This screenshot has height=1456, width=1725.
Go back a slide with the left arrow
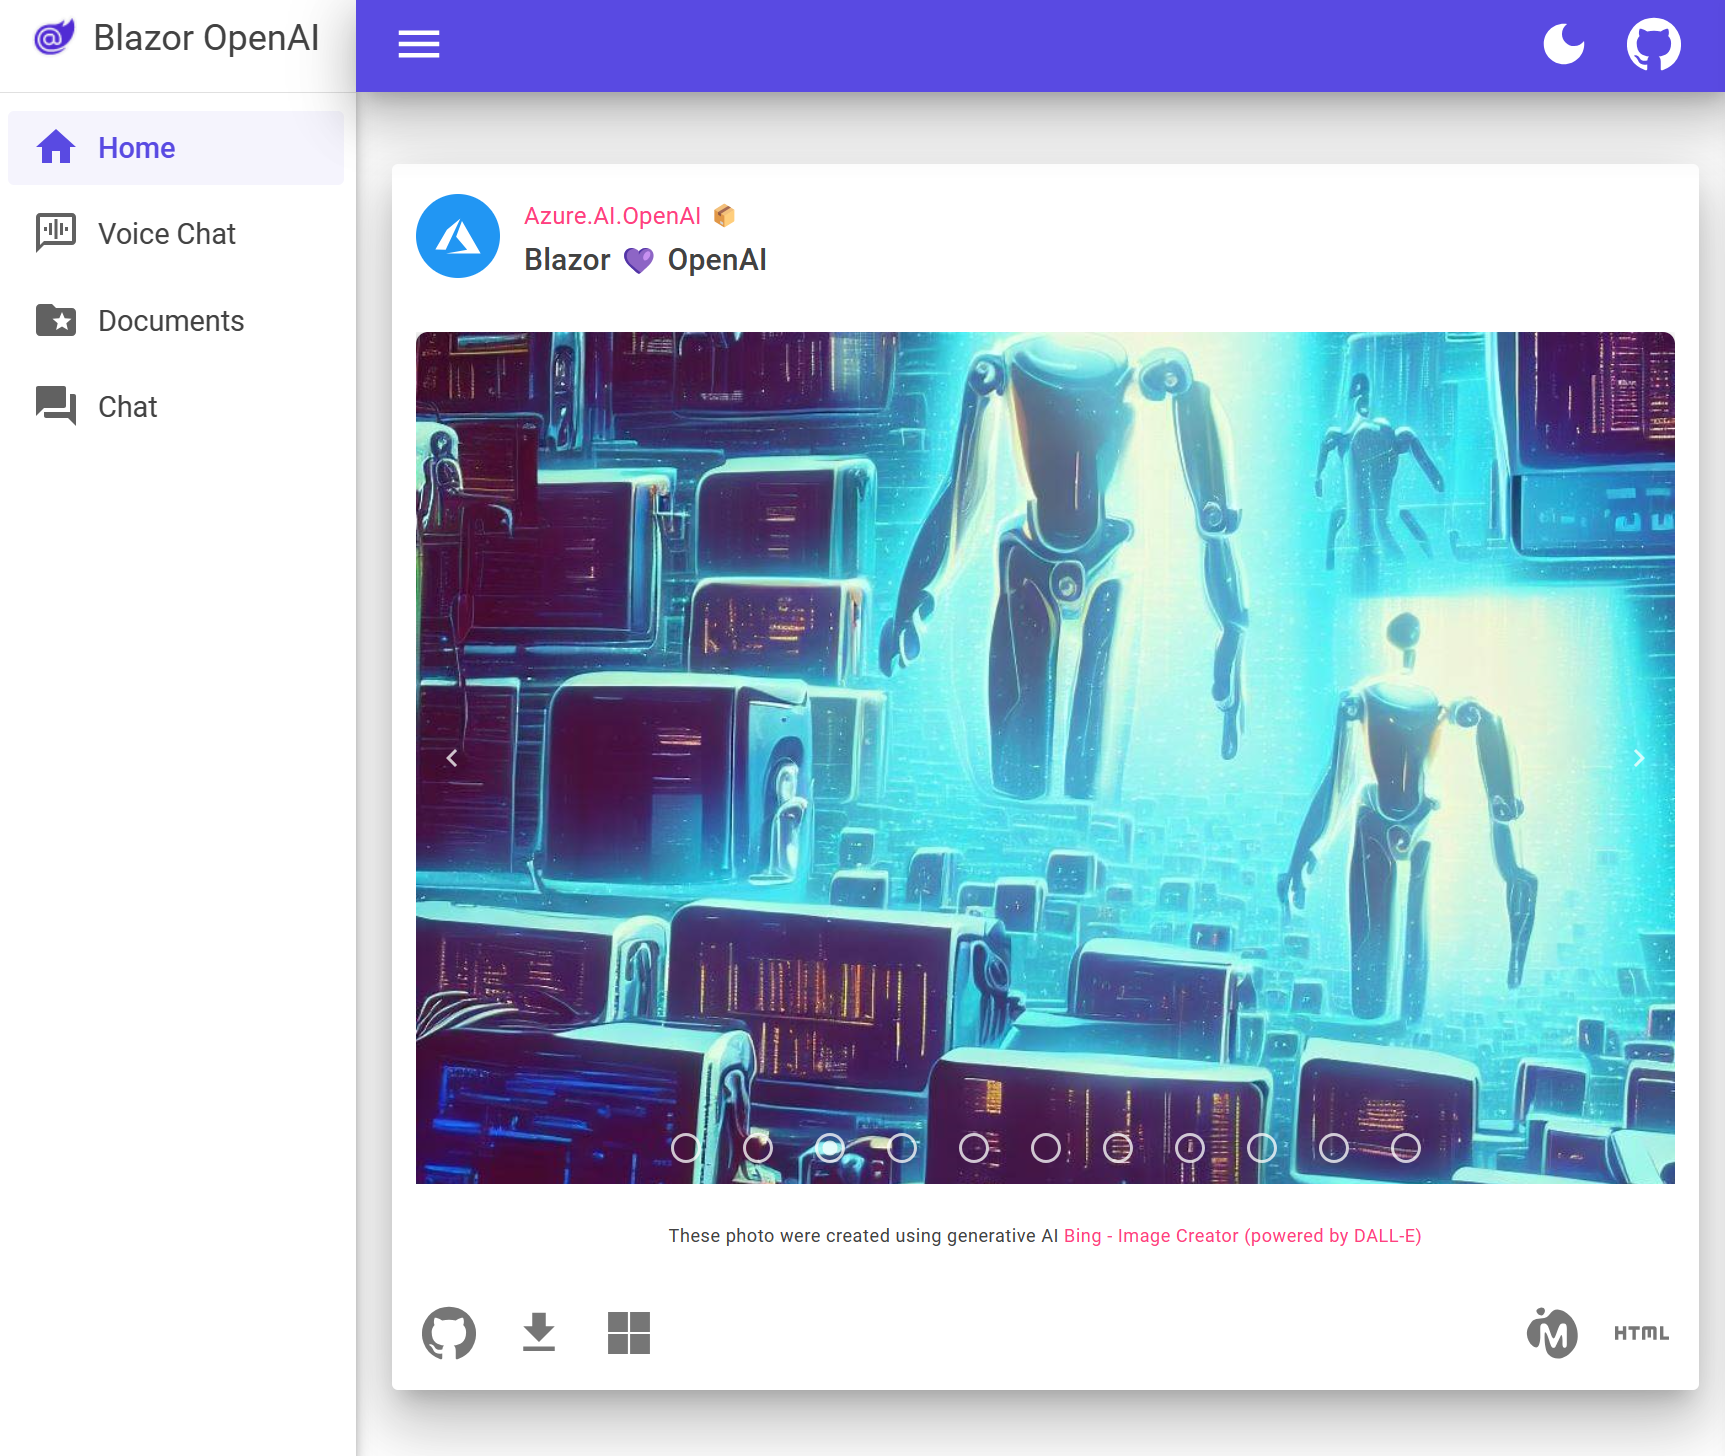[453, 758]
